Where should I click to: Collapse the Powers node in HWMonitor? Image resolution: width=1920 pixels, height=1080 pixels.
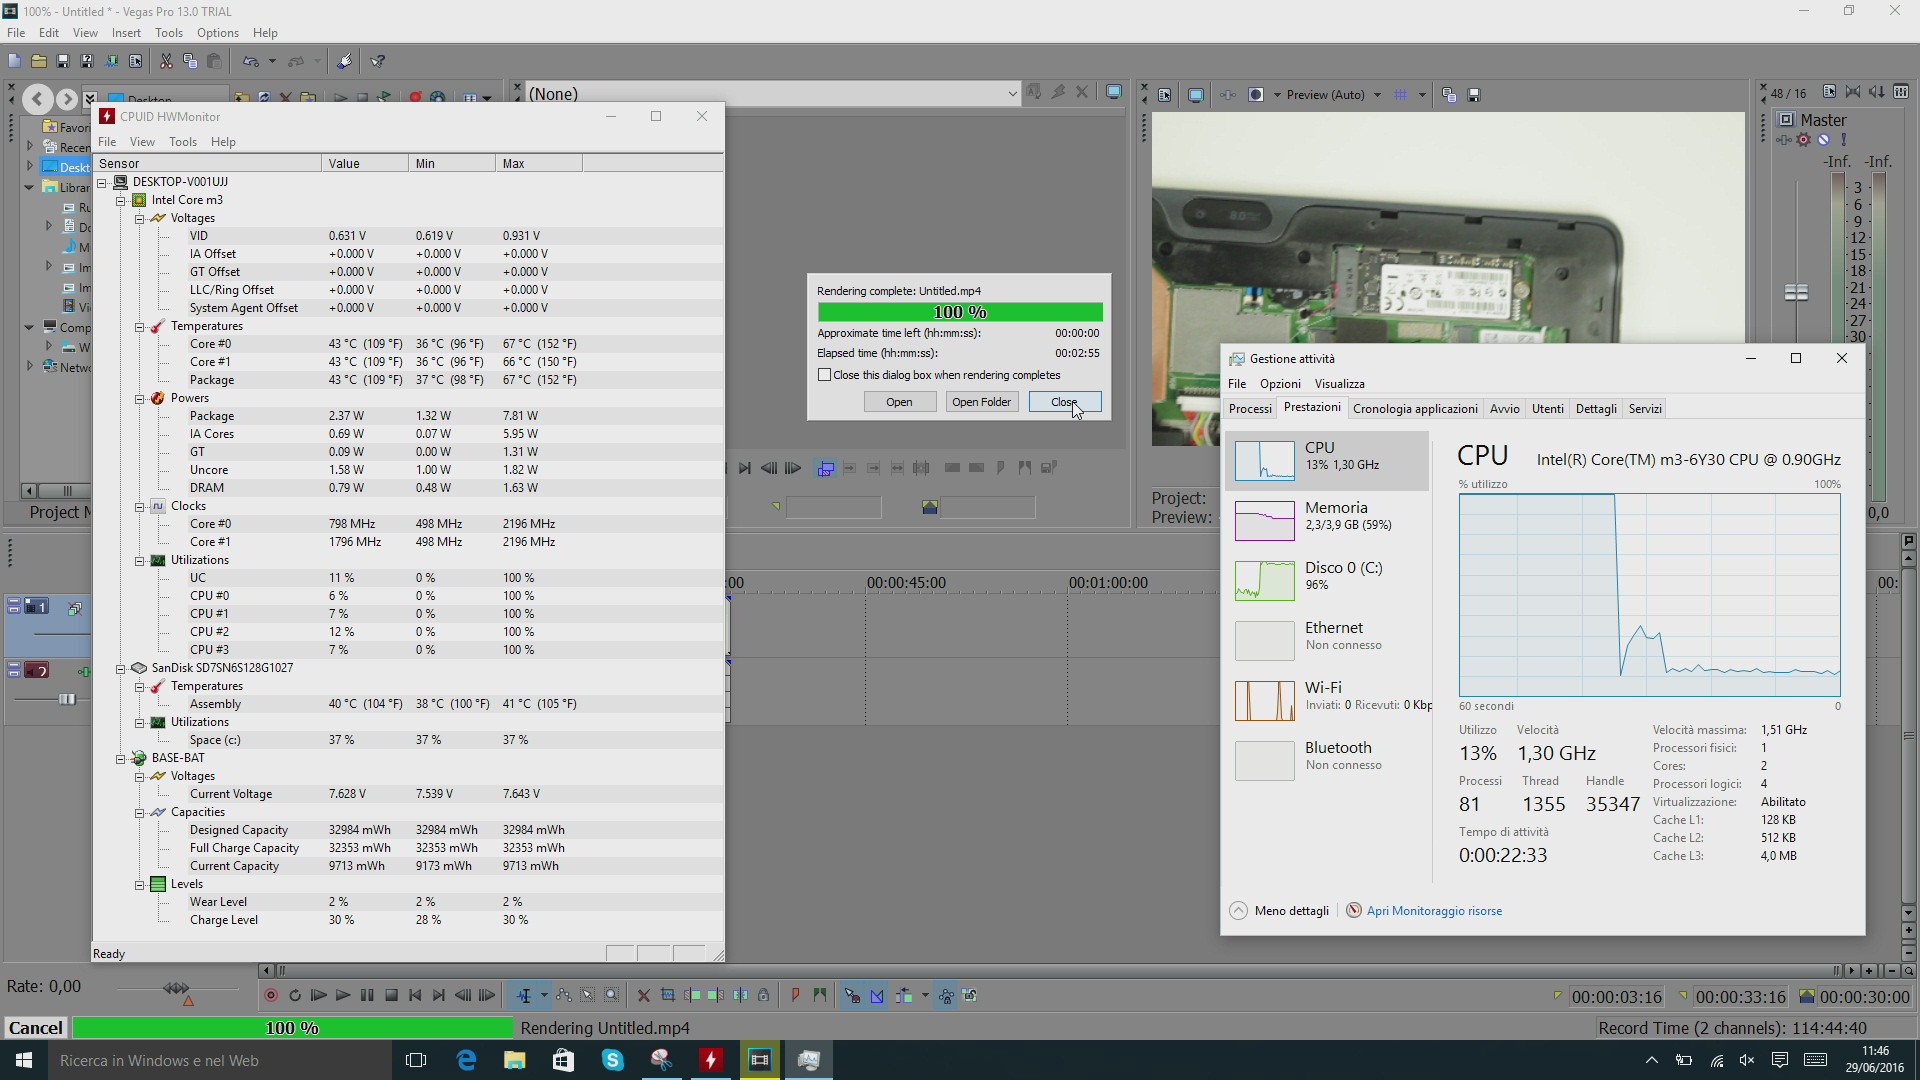pos(140,399)
